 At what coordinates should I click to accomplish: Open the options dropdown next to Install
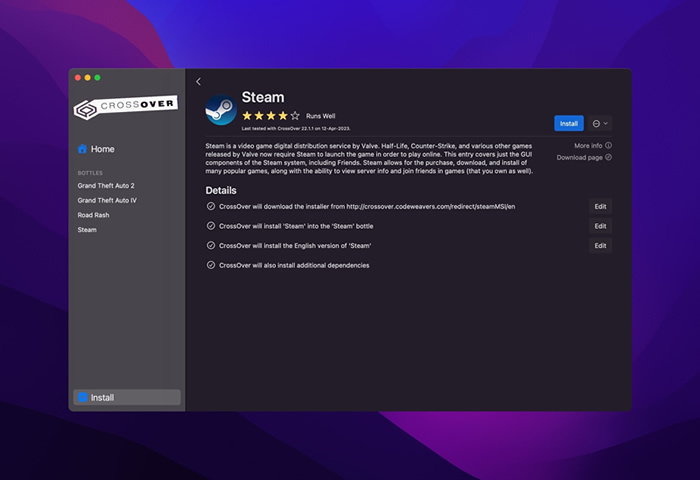click(x=600, y=123)
